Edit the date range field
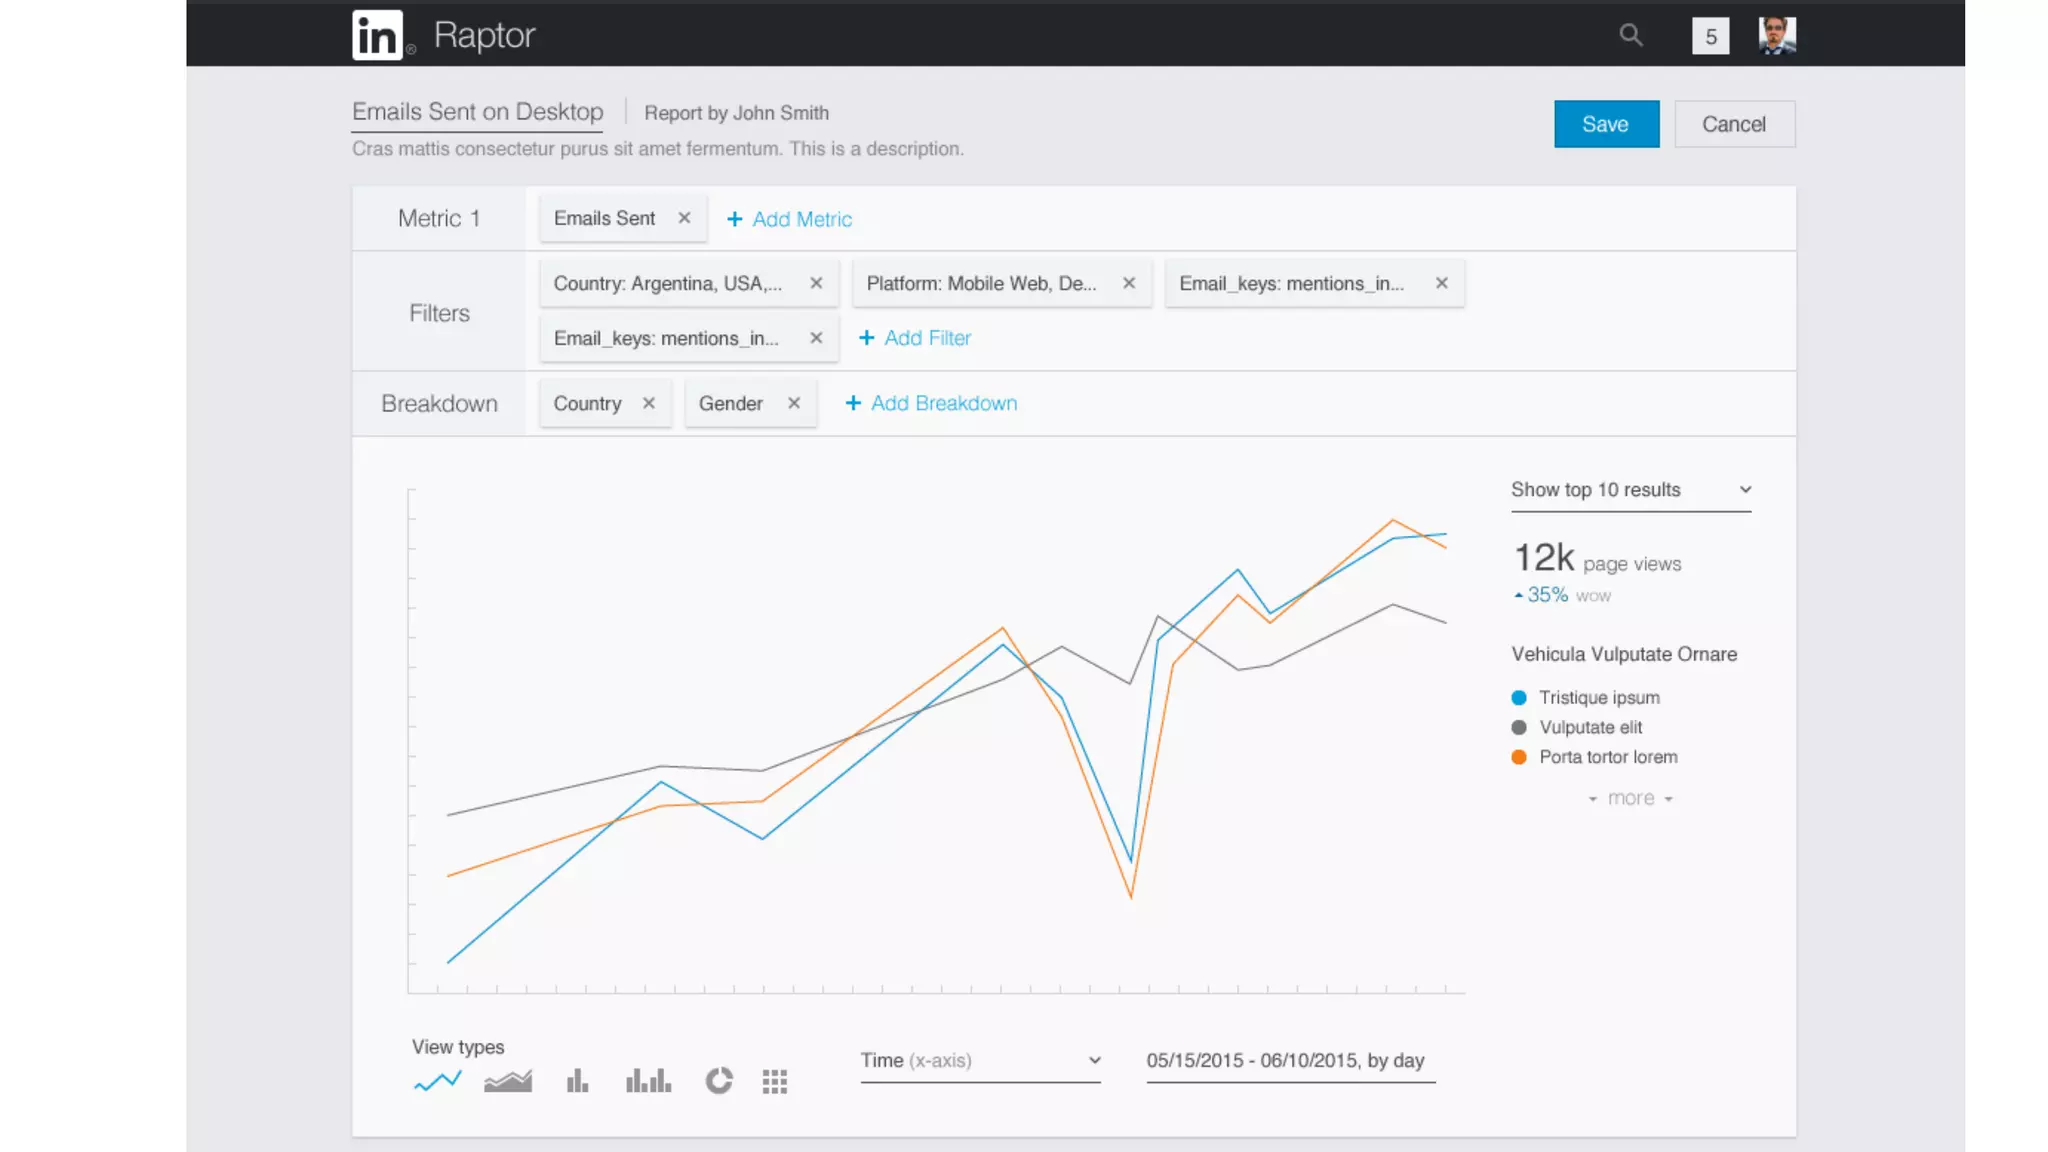This screenshot has height=1152, width=2048. coord(1289,1060)
